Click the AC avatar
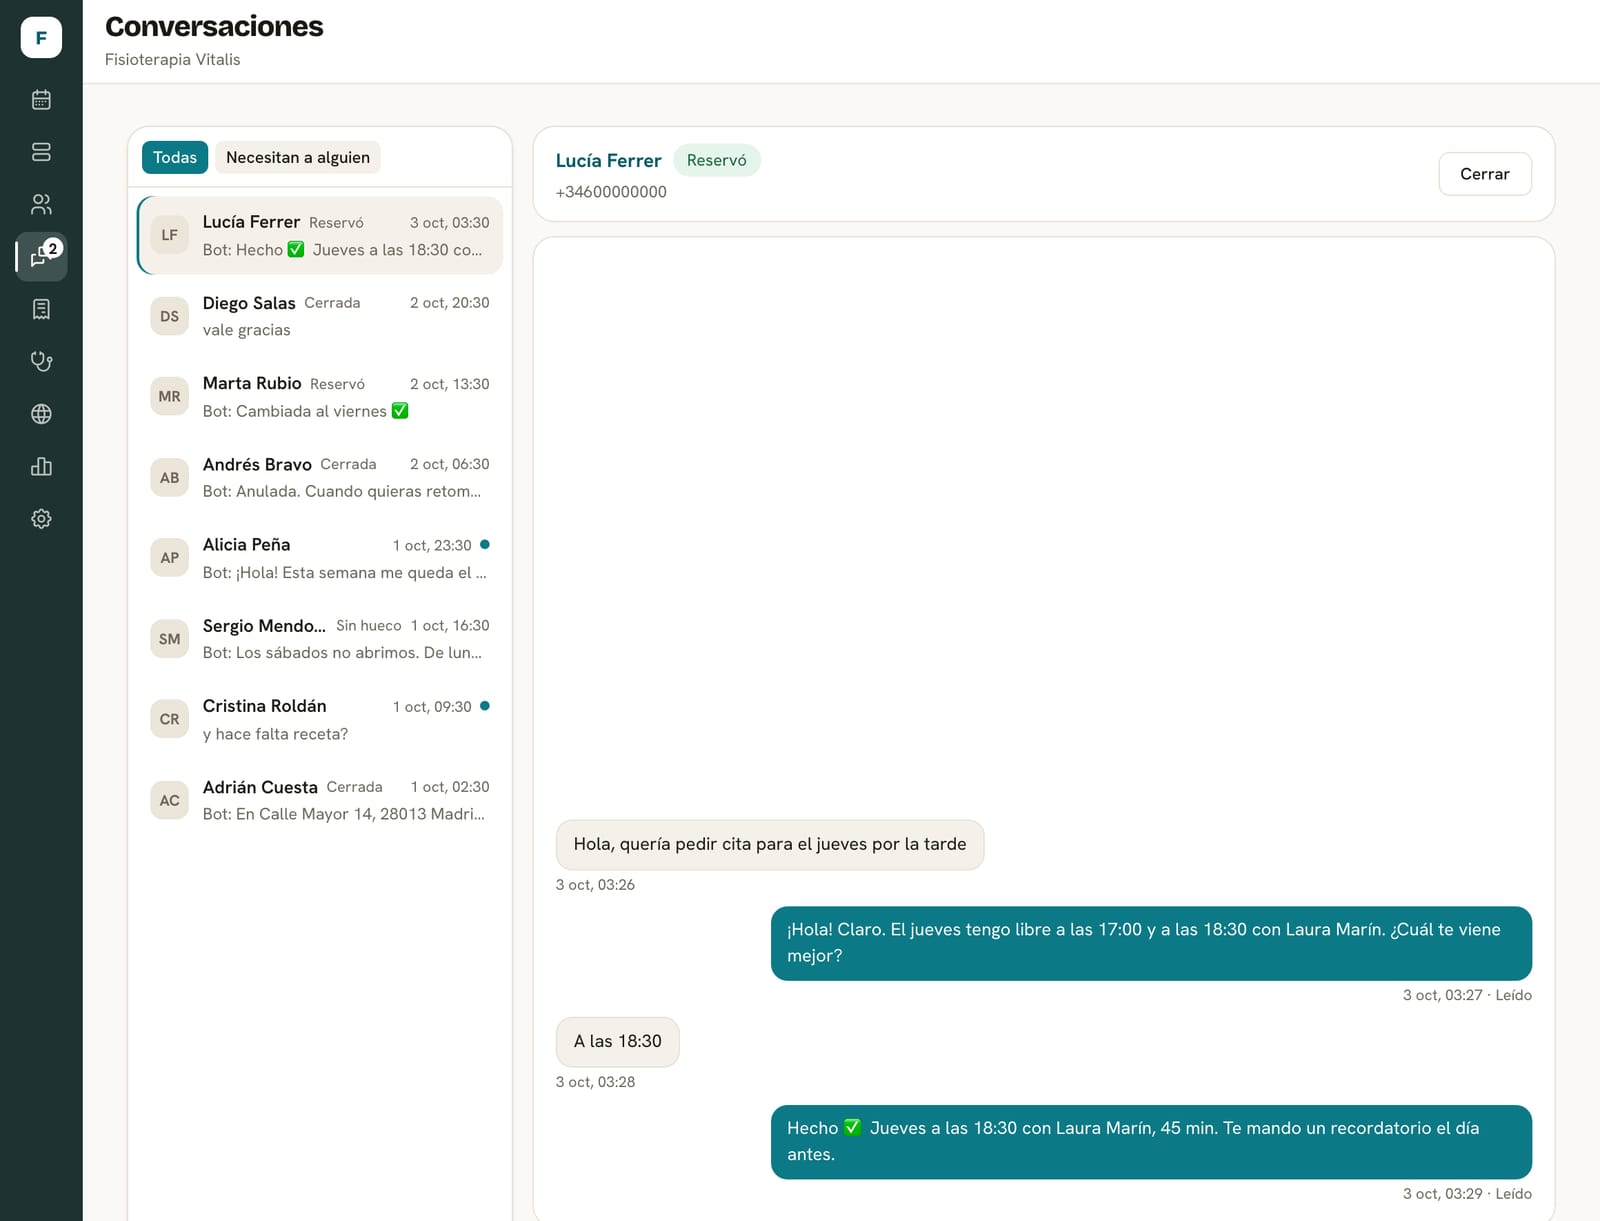 tap(170, 800)
